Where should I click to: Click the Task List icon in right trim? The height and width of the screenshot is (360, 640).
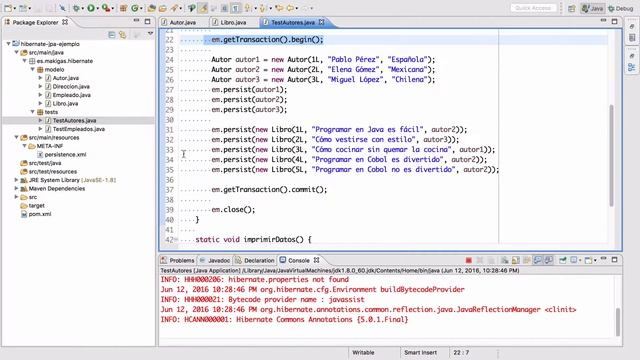[631, 38]
